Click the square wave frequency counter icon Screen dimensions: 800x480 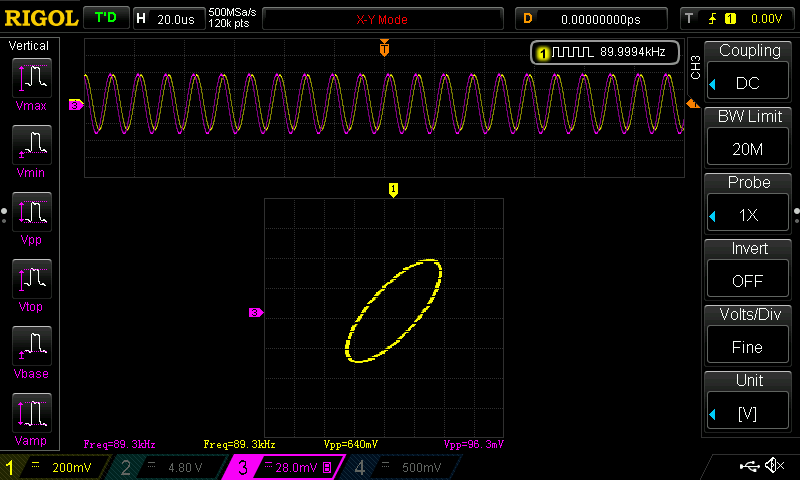click(572, 52)
